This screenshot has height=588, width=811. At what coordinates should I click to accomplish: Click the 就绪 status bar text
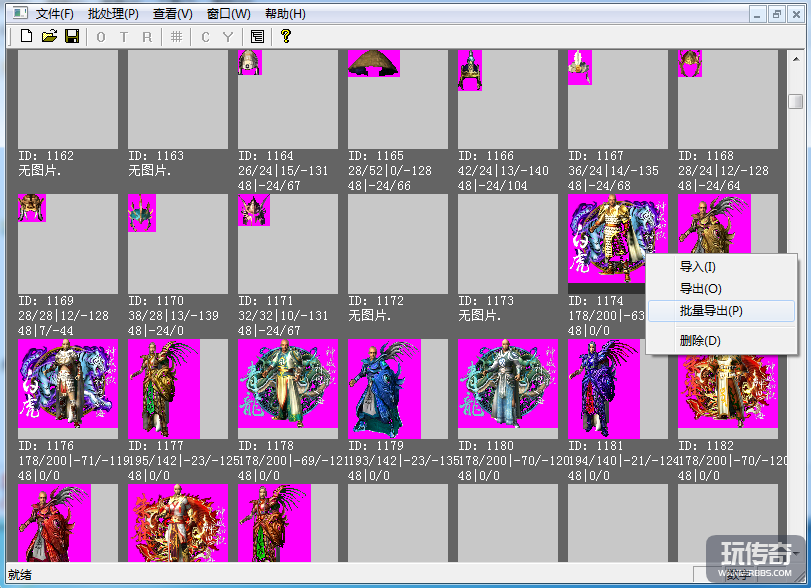pyautogui.click(x=20, y=575)
